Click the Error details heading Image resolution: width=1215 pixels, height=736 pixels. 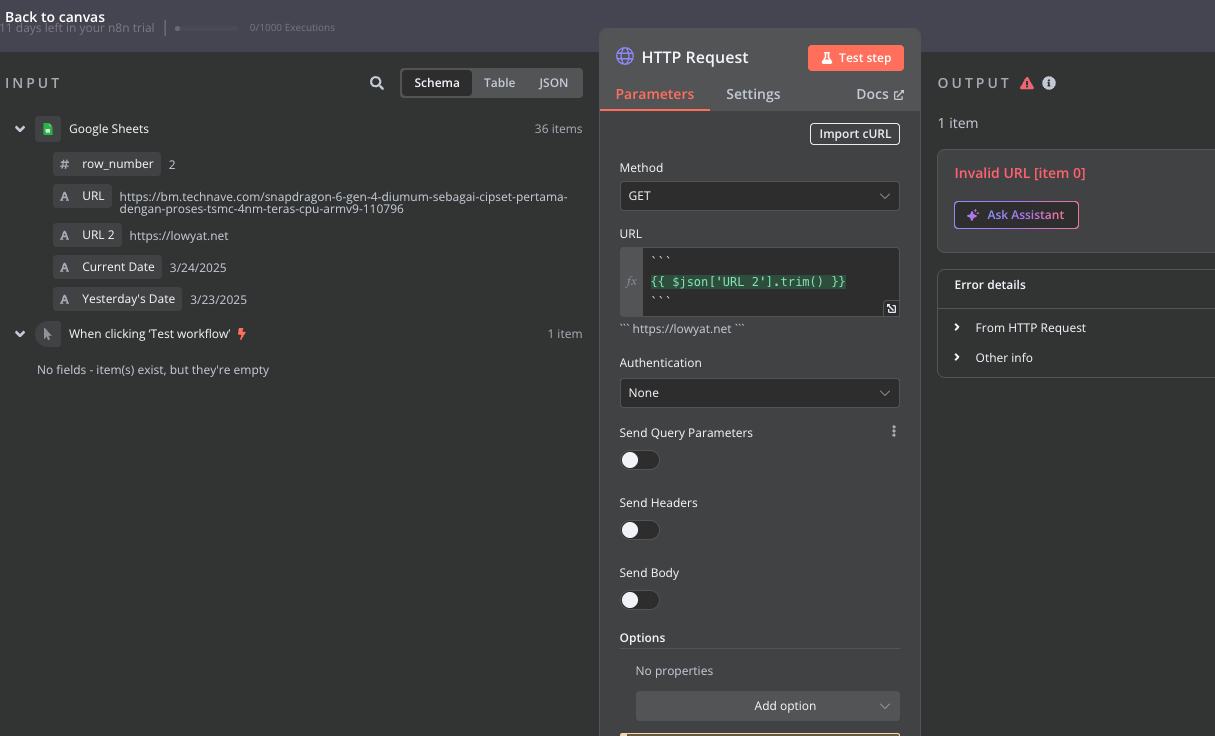pos(990,285)
